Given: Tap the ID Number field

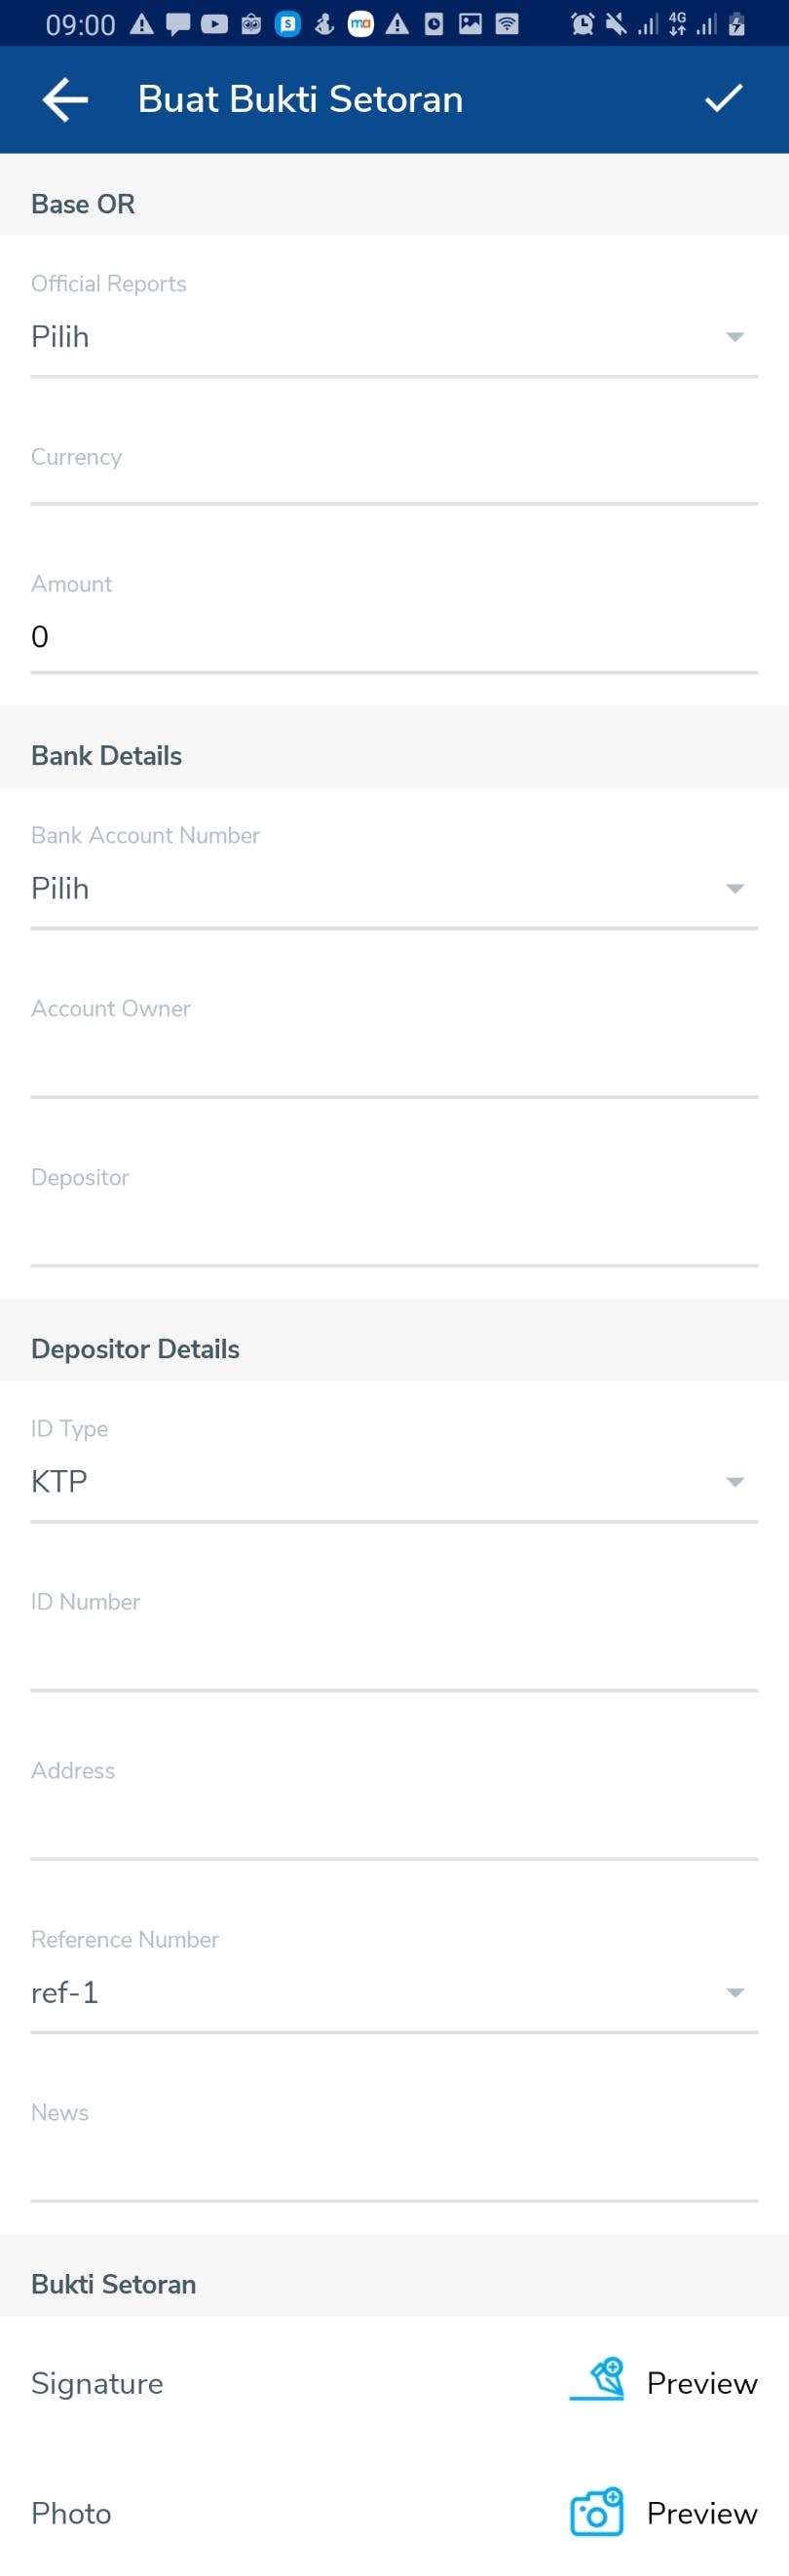Looking at the screenshot, I should click(394, 1656).
